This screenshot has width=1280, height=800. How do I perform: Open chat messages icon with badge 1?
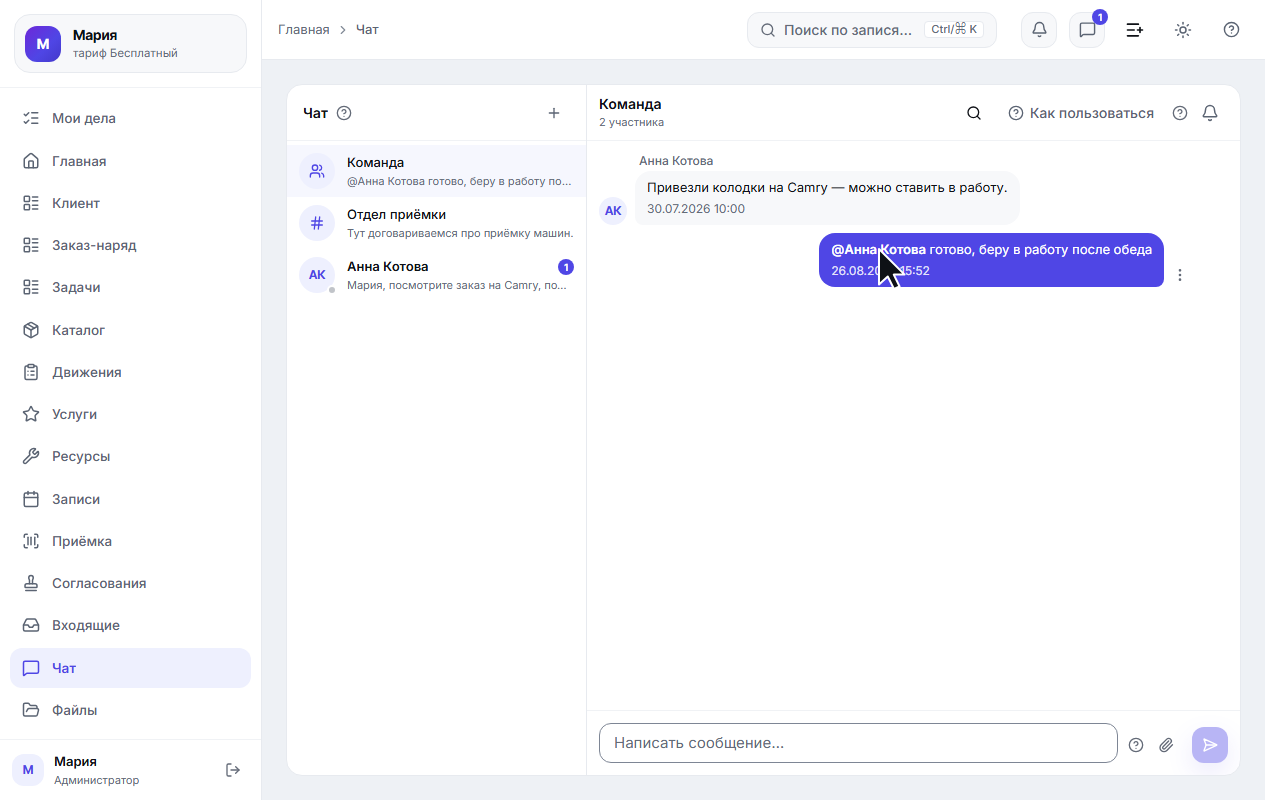[1087, 30]
